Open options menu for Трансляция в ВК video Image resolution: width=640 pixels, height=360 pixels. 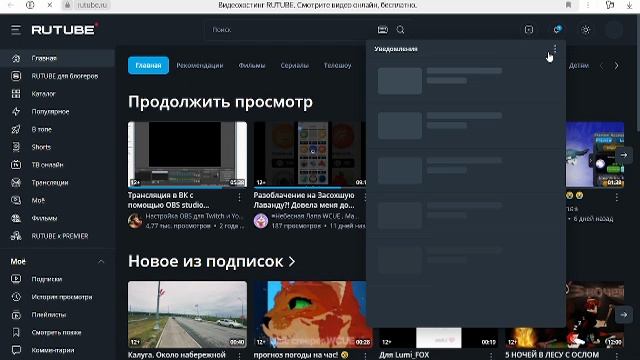240,197
